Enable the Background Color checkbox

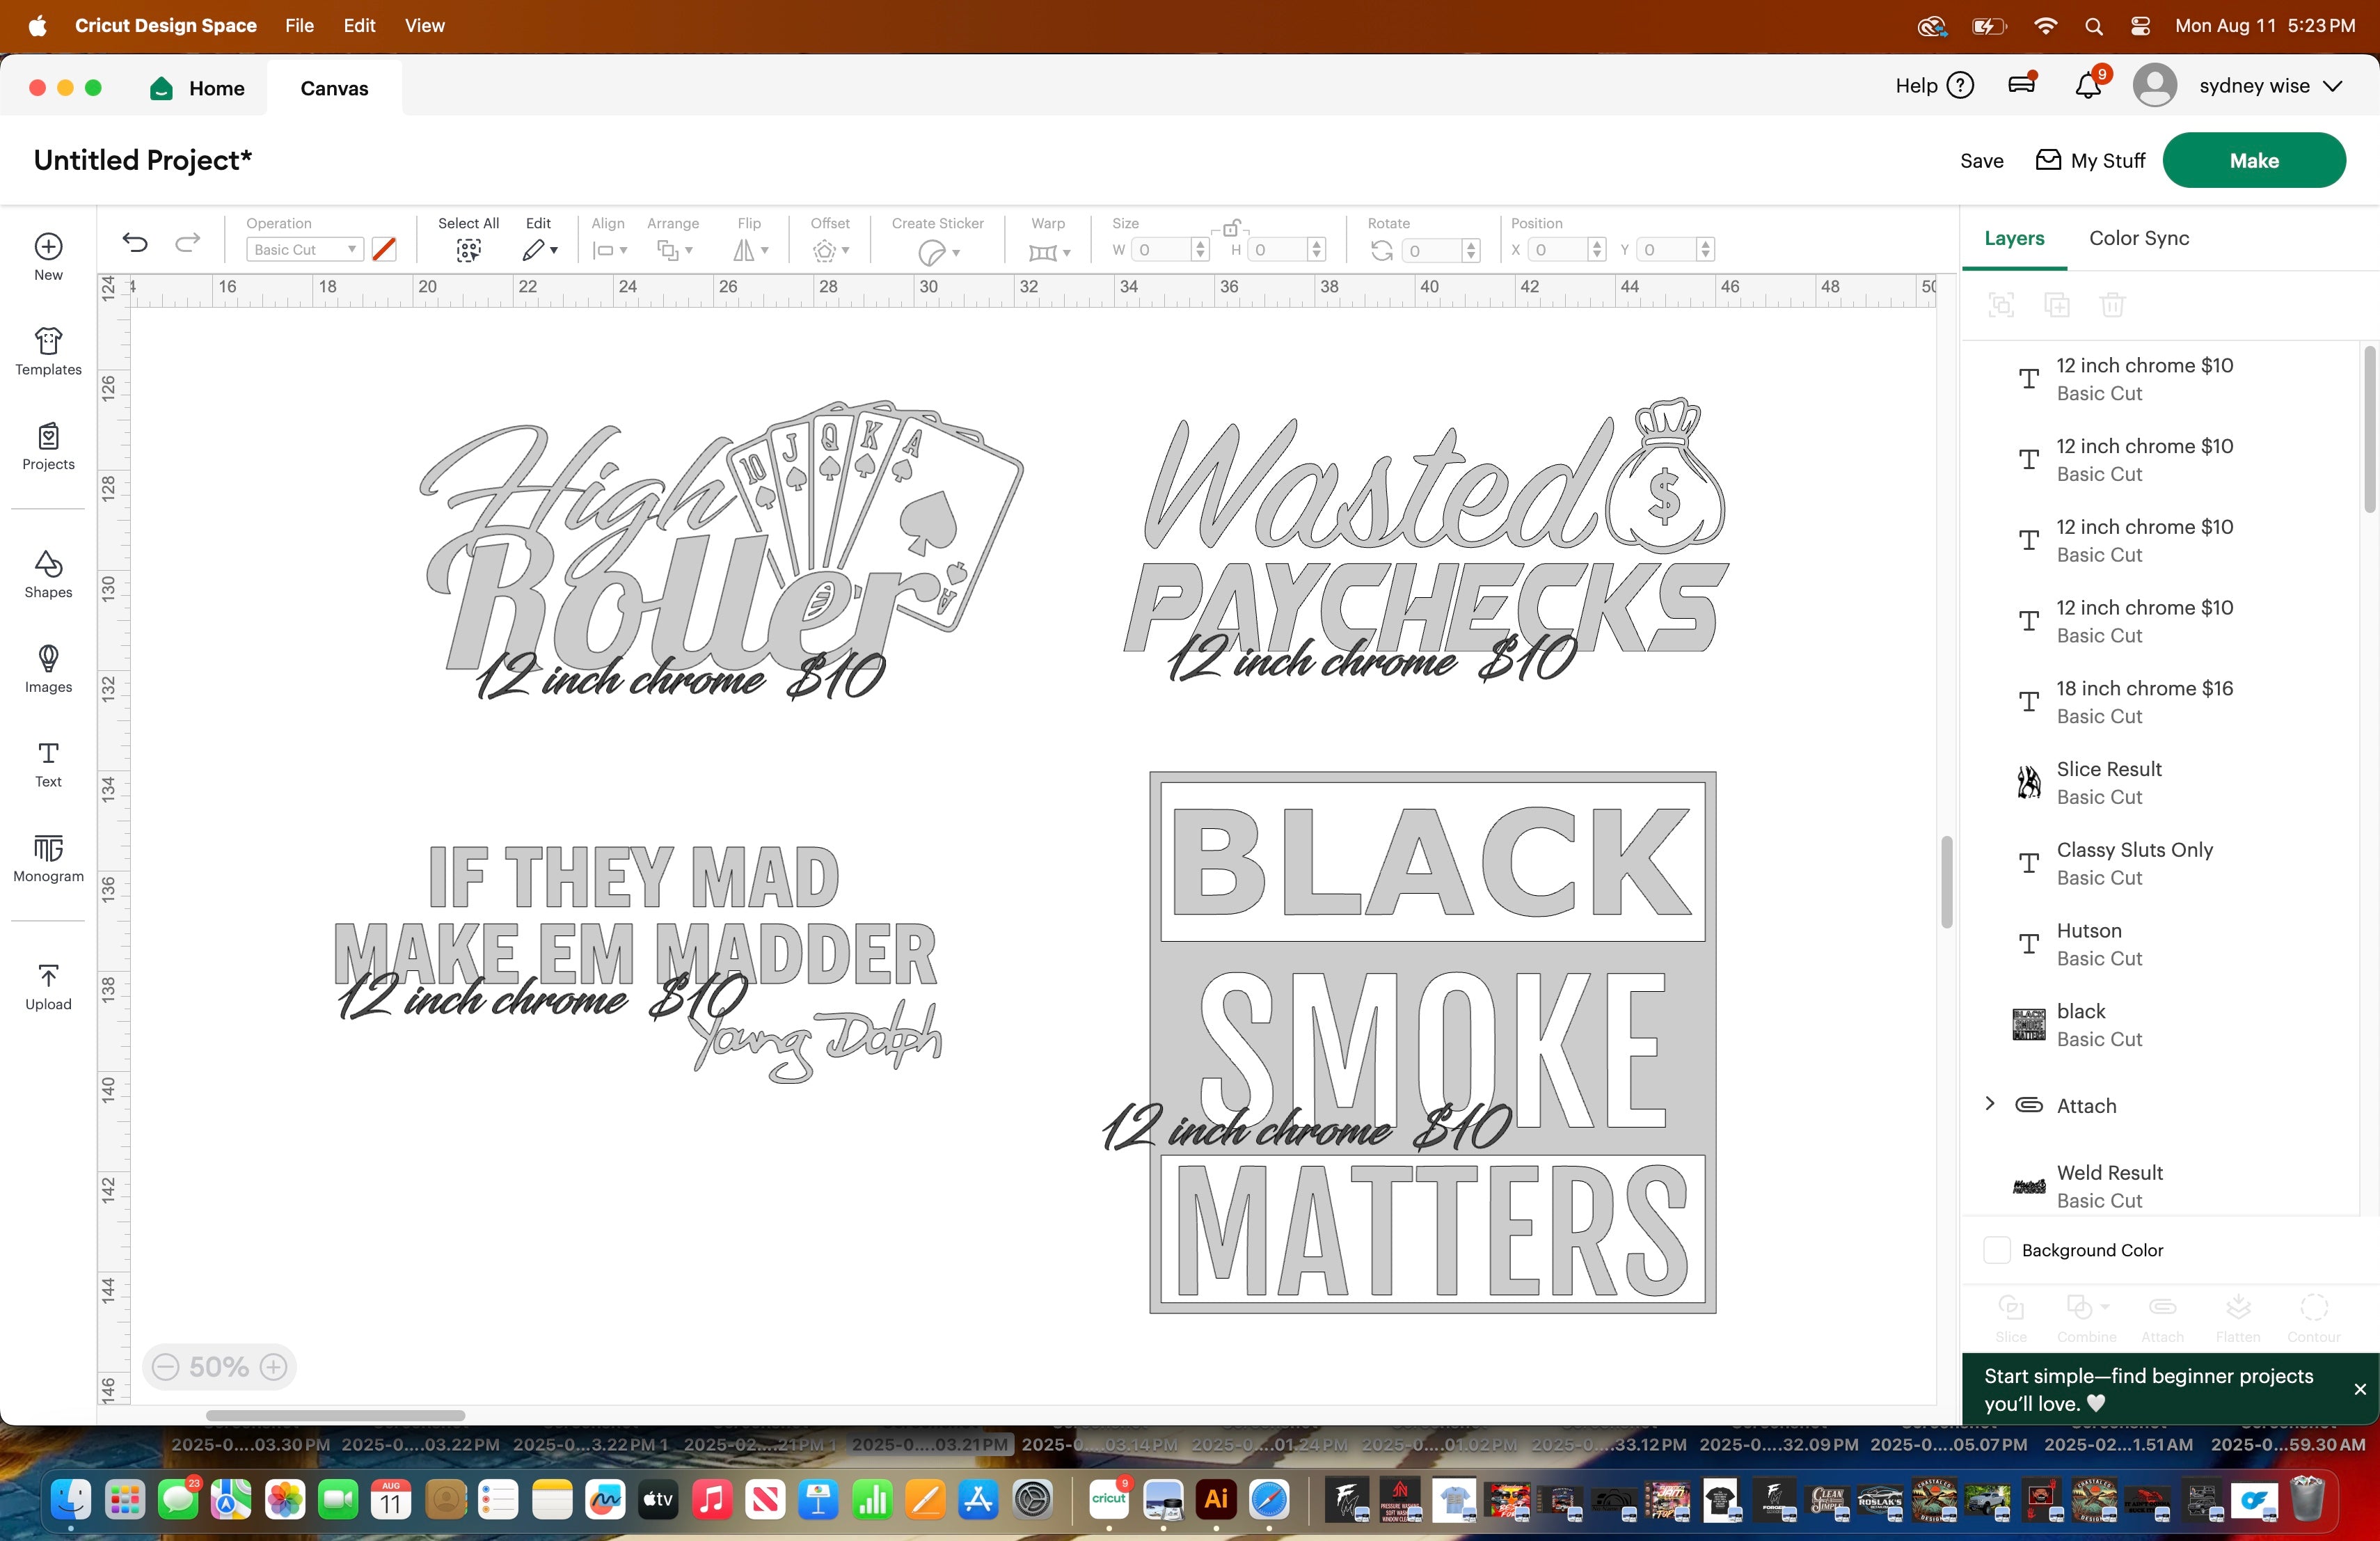1997,1250
